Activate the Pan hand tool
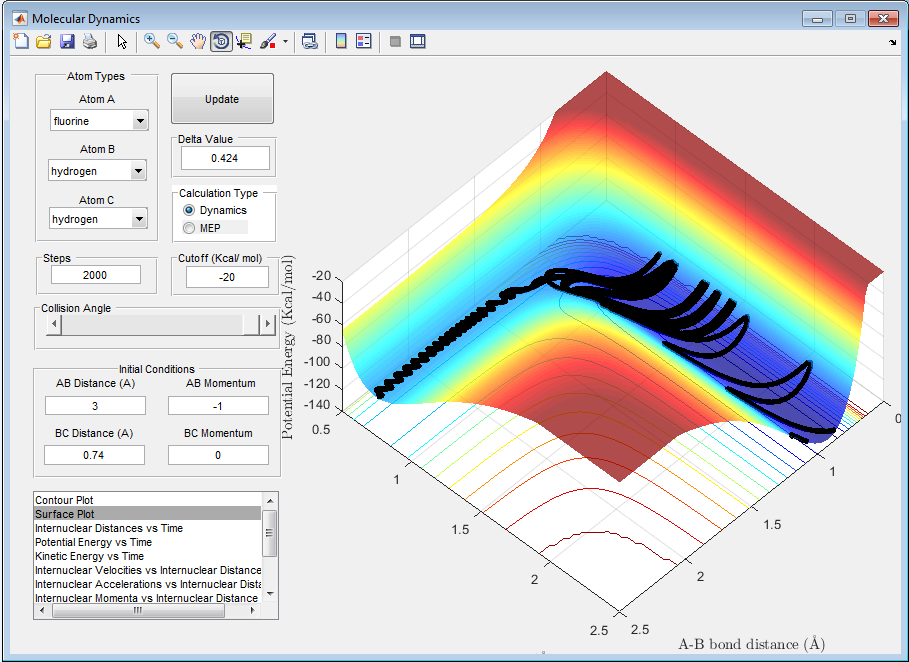The image size is (909, 662). (x=198, y=41)
